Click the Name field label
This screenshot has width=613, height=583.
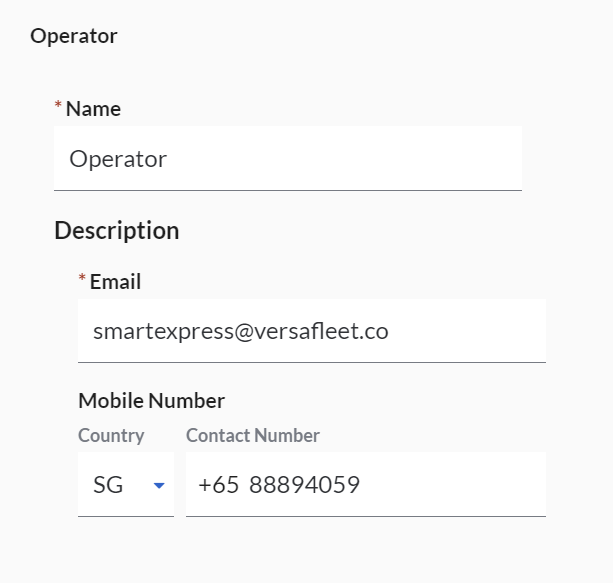[93, 109]
